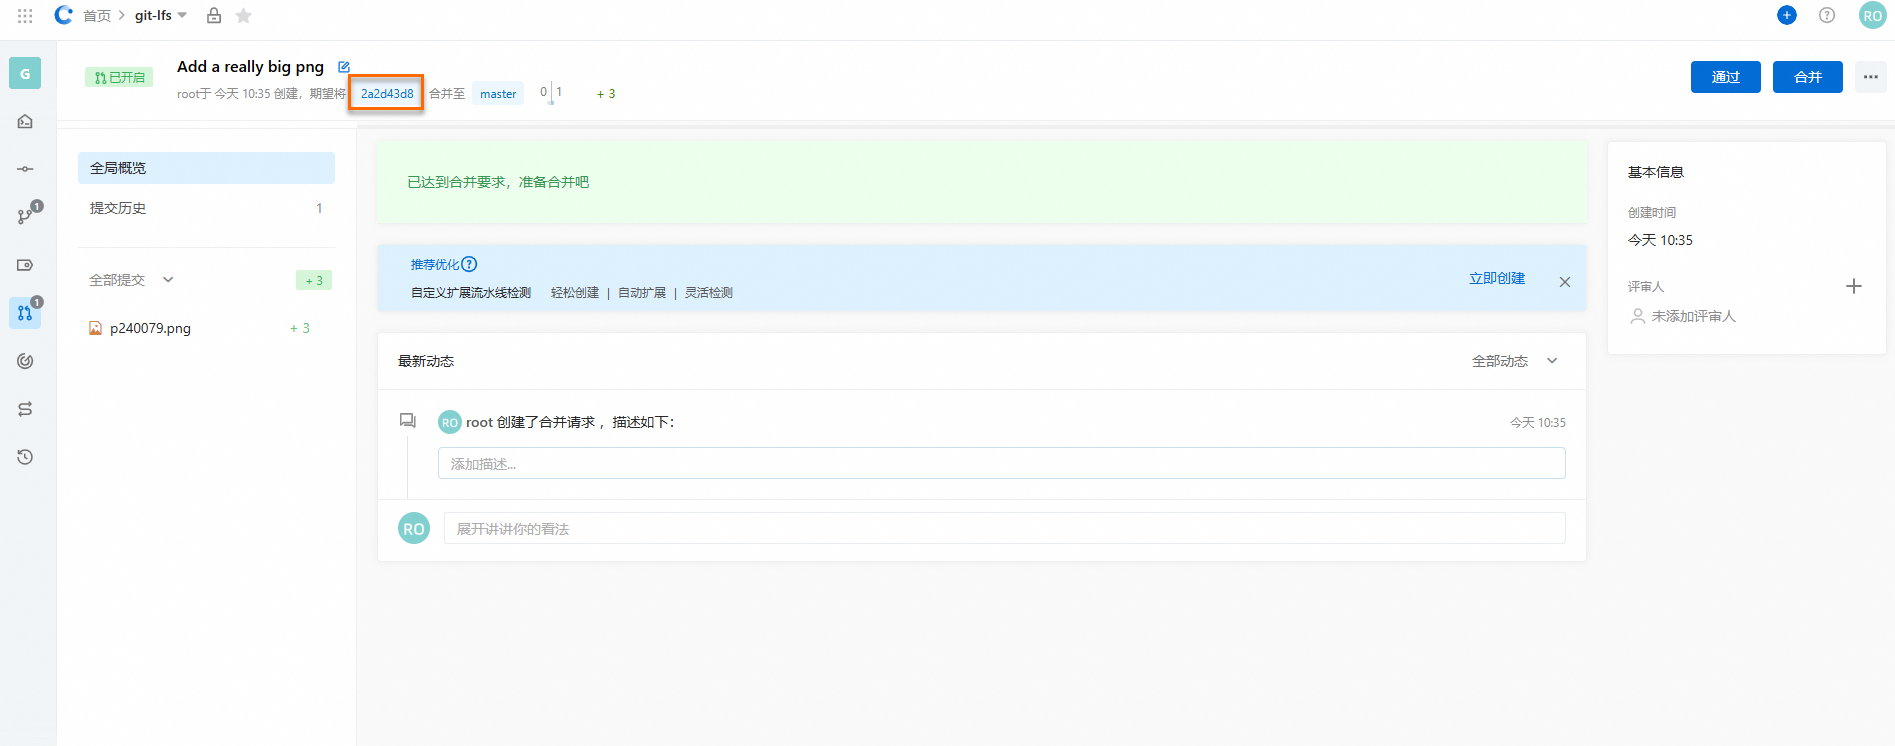The height and width of the screenshot is (746, 1895).
Task: Add a reviewer with plus icon
Action: [x=1853, y=286]
